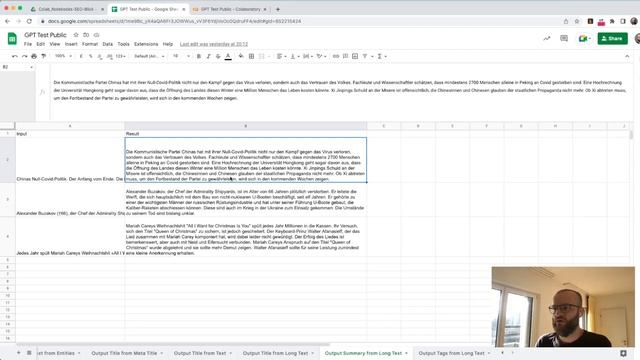Open the number format 123 dropdown
Viewport: 640px width, 360px height.
pyautogui.click(x=120, y=56)
